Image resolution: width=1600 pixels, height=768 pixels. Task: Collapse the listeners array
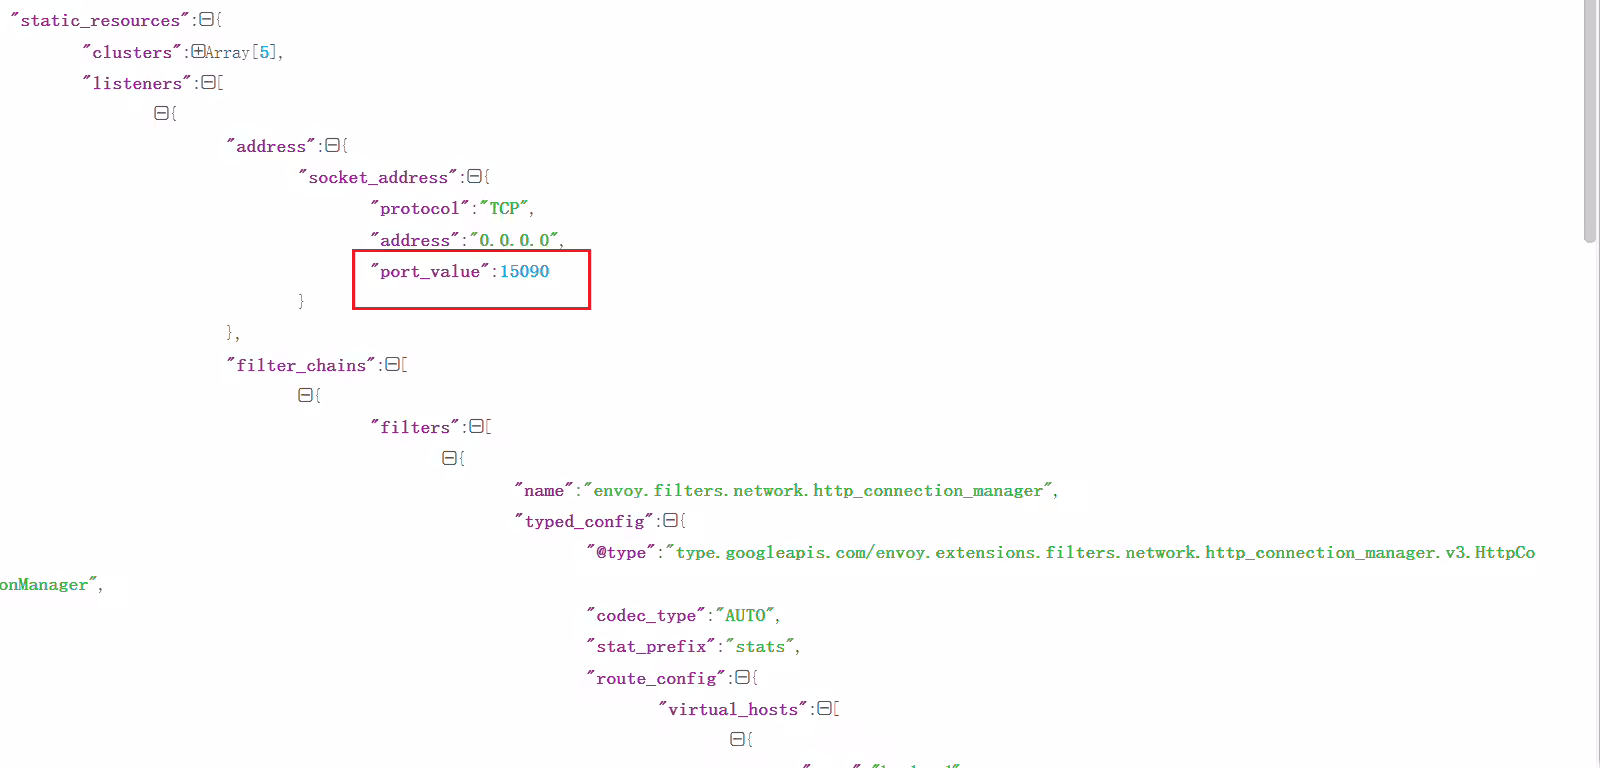pos(208,82)
